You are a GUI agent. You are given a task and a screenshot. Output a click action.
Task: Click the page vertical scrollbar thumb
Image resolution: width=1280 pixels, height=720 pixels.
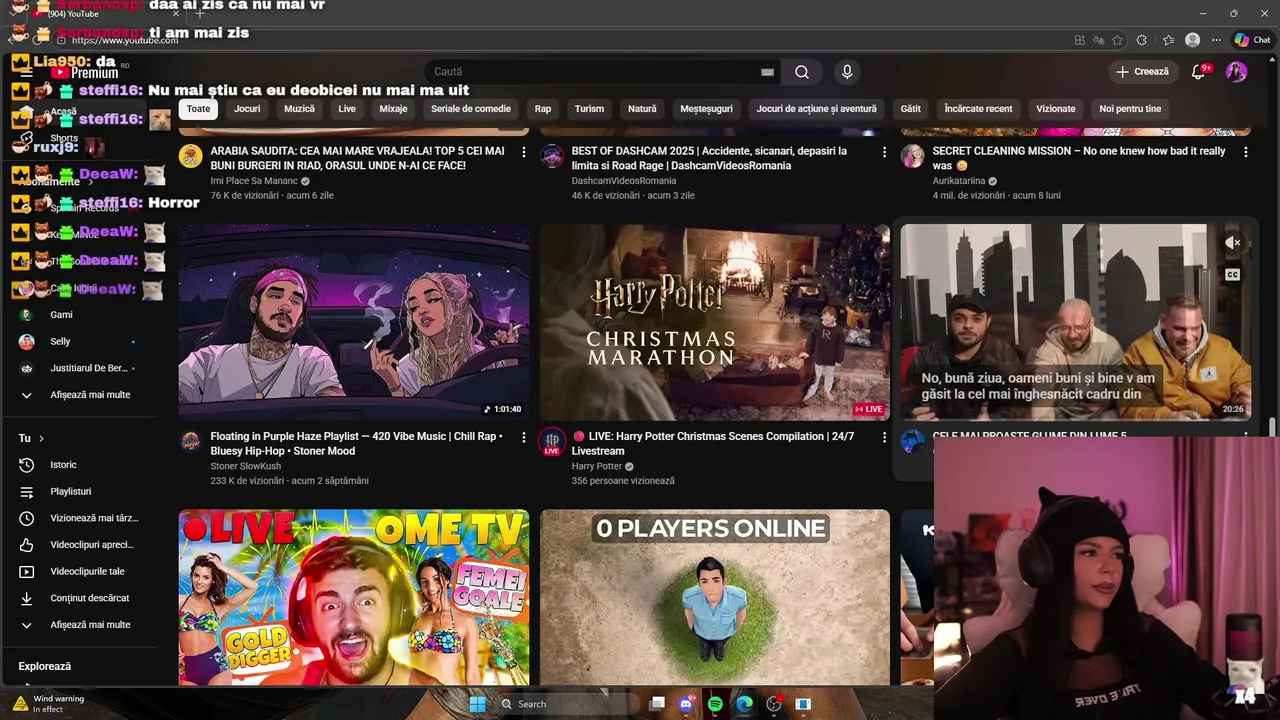click(x=1272, y=426)
